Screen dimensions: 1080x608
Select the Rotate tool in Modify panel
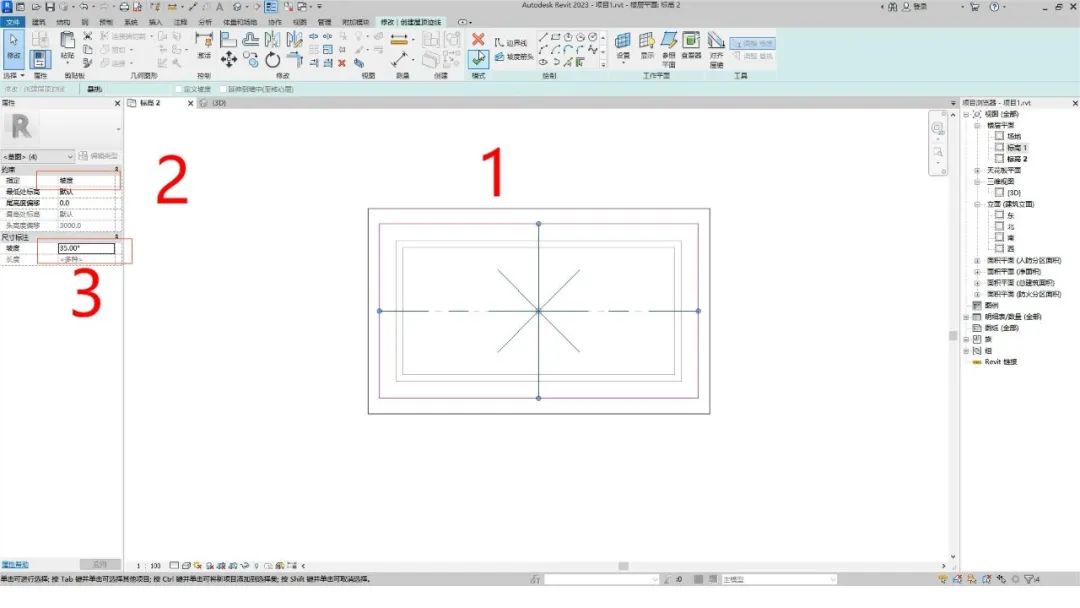(x=273, y=60)
